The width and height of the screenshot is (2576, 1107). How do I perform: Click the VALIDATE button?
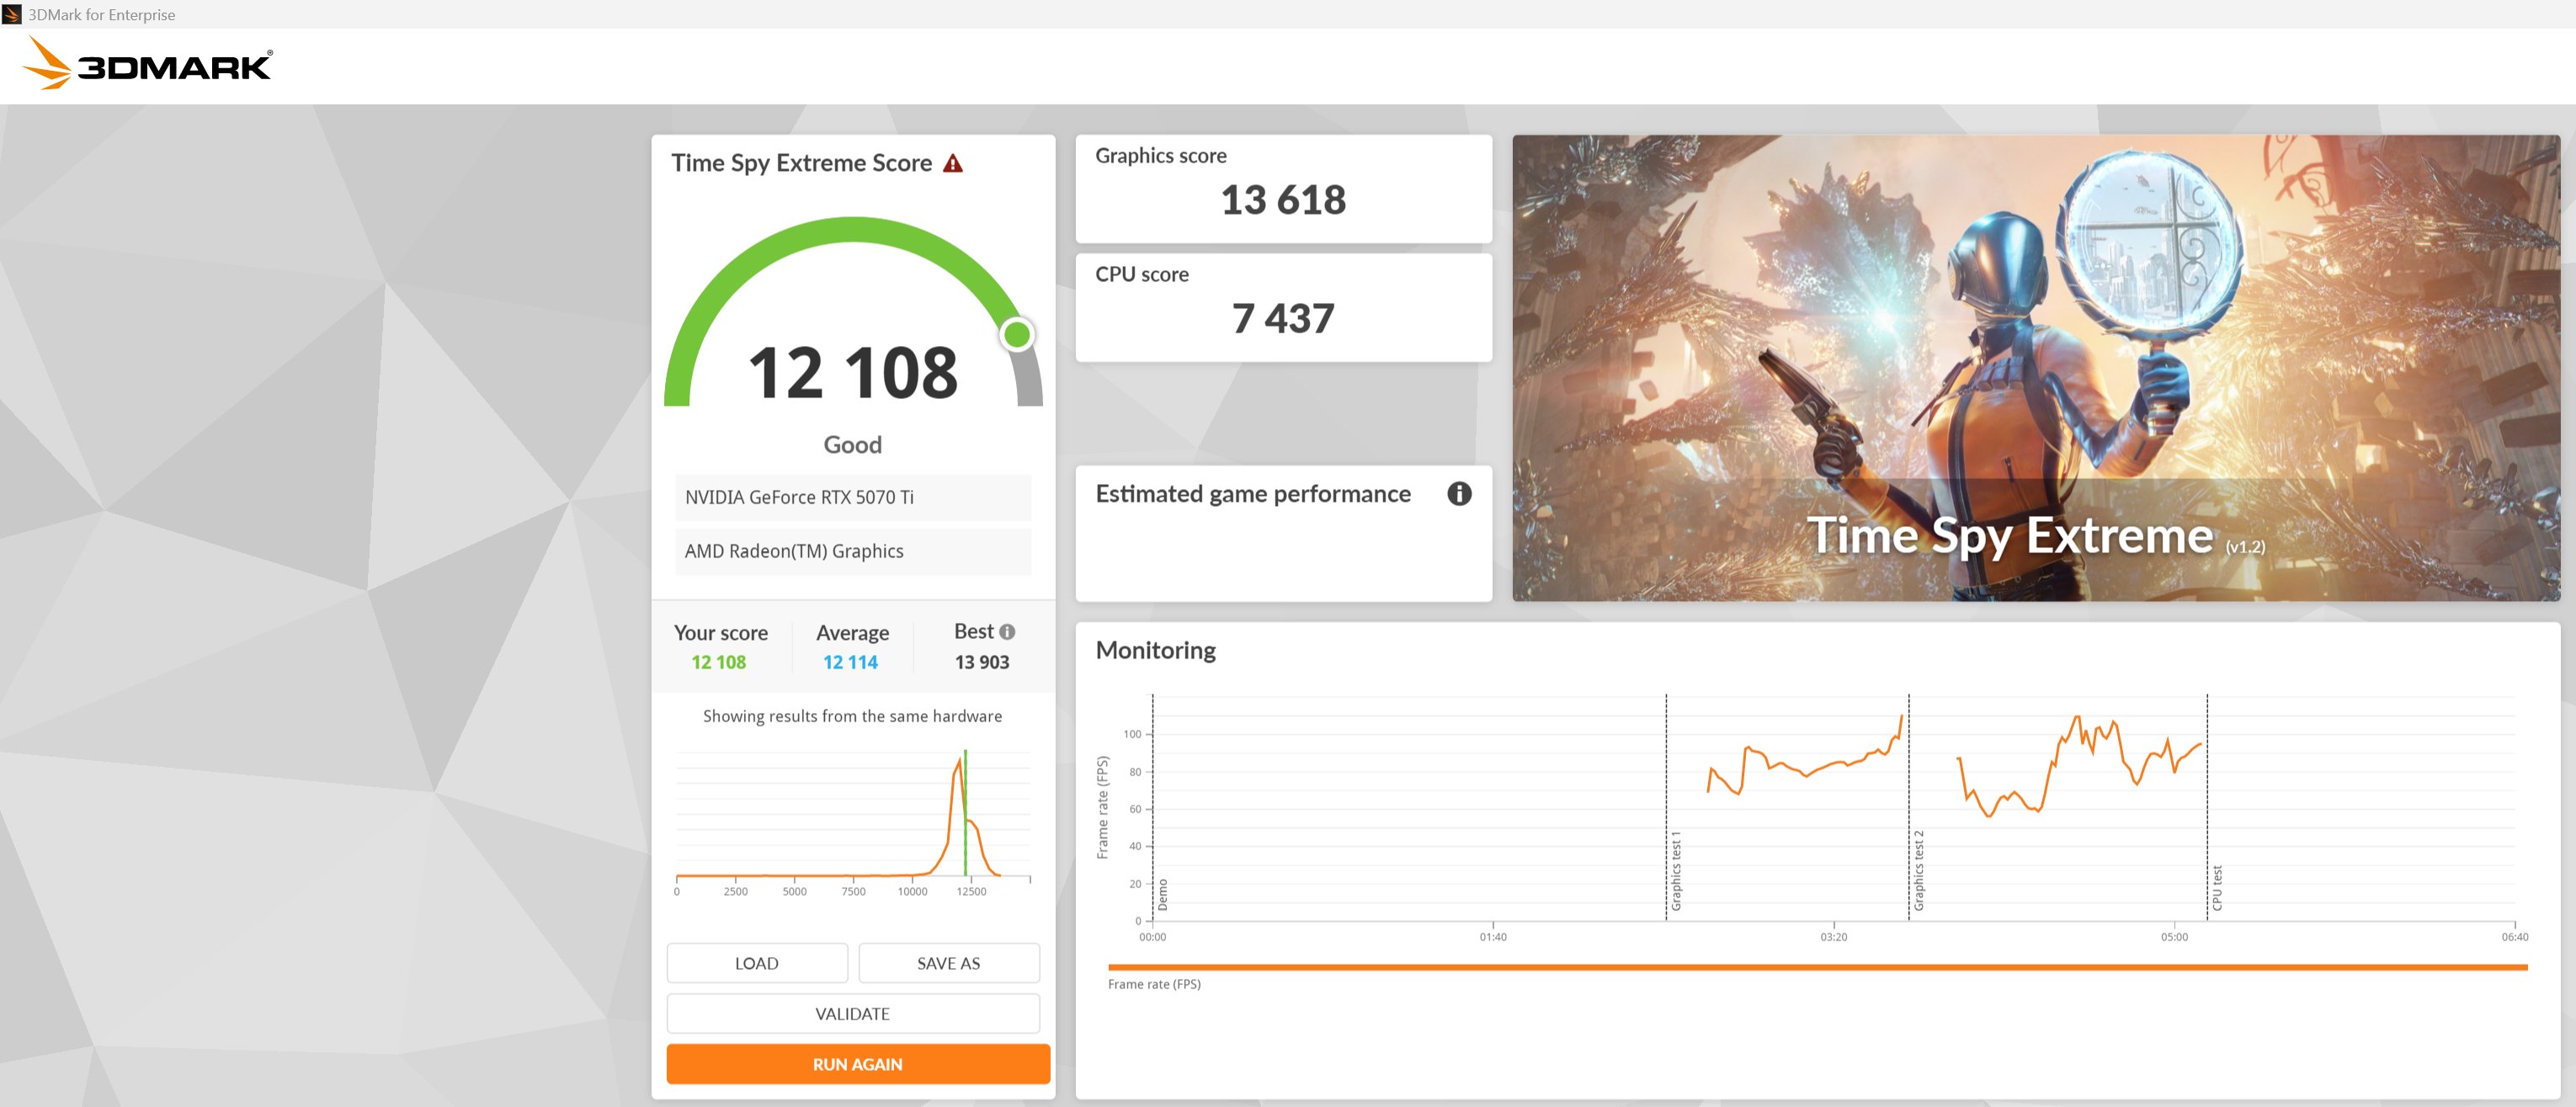coord(853,1013)
